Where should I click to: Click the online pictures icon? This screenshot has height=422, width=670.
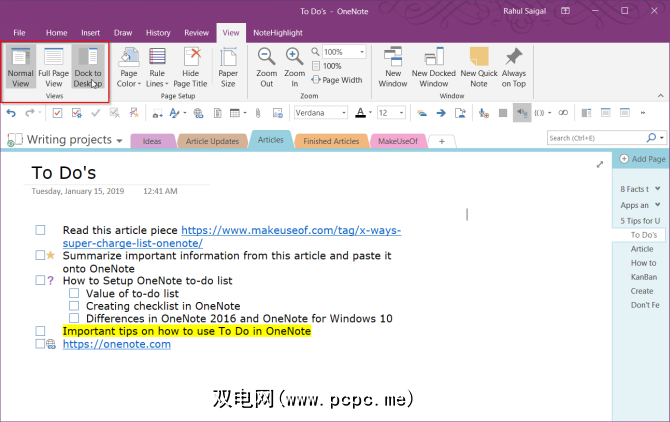pyautogui.click(x=278, y=113)
